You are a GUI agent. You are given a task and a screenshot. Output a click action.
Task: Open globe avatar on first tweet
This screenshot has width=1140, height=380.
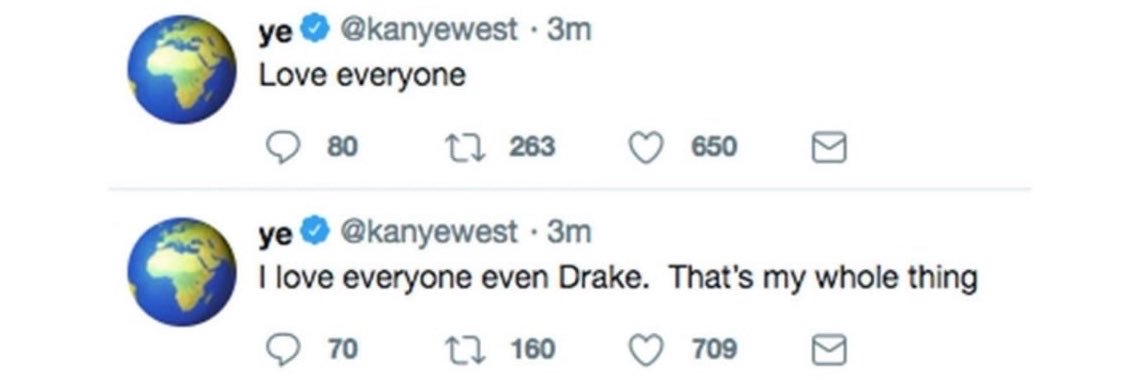(x=182, y=70)
